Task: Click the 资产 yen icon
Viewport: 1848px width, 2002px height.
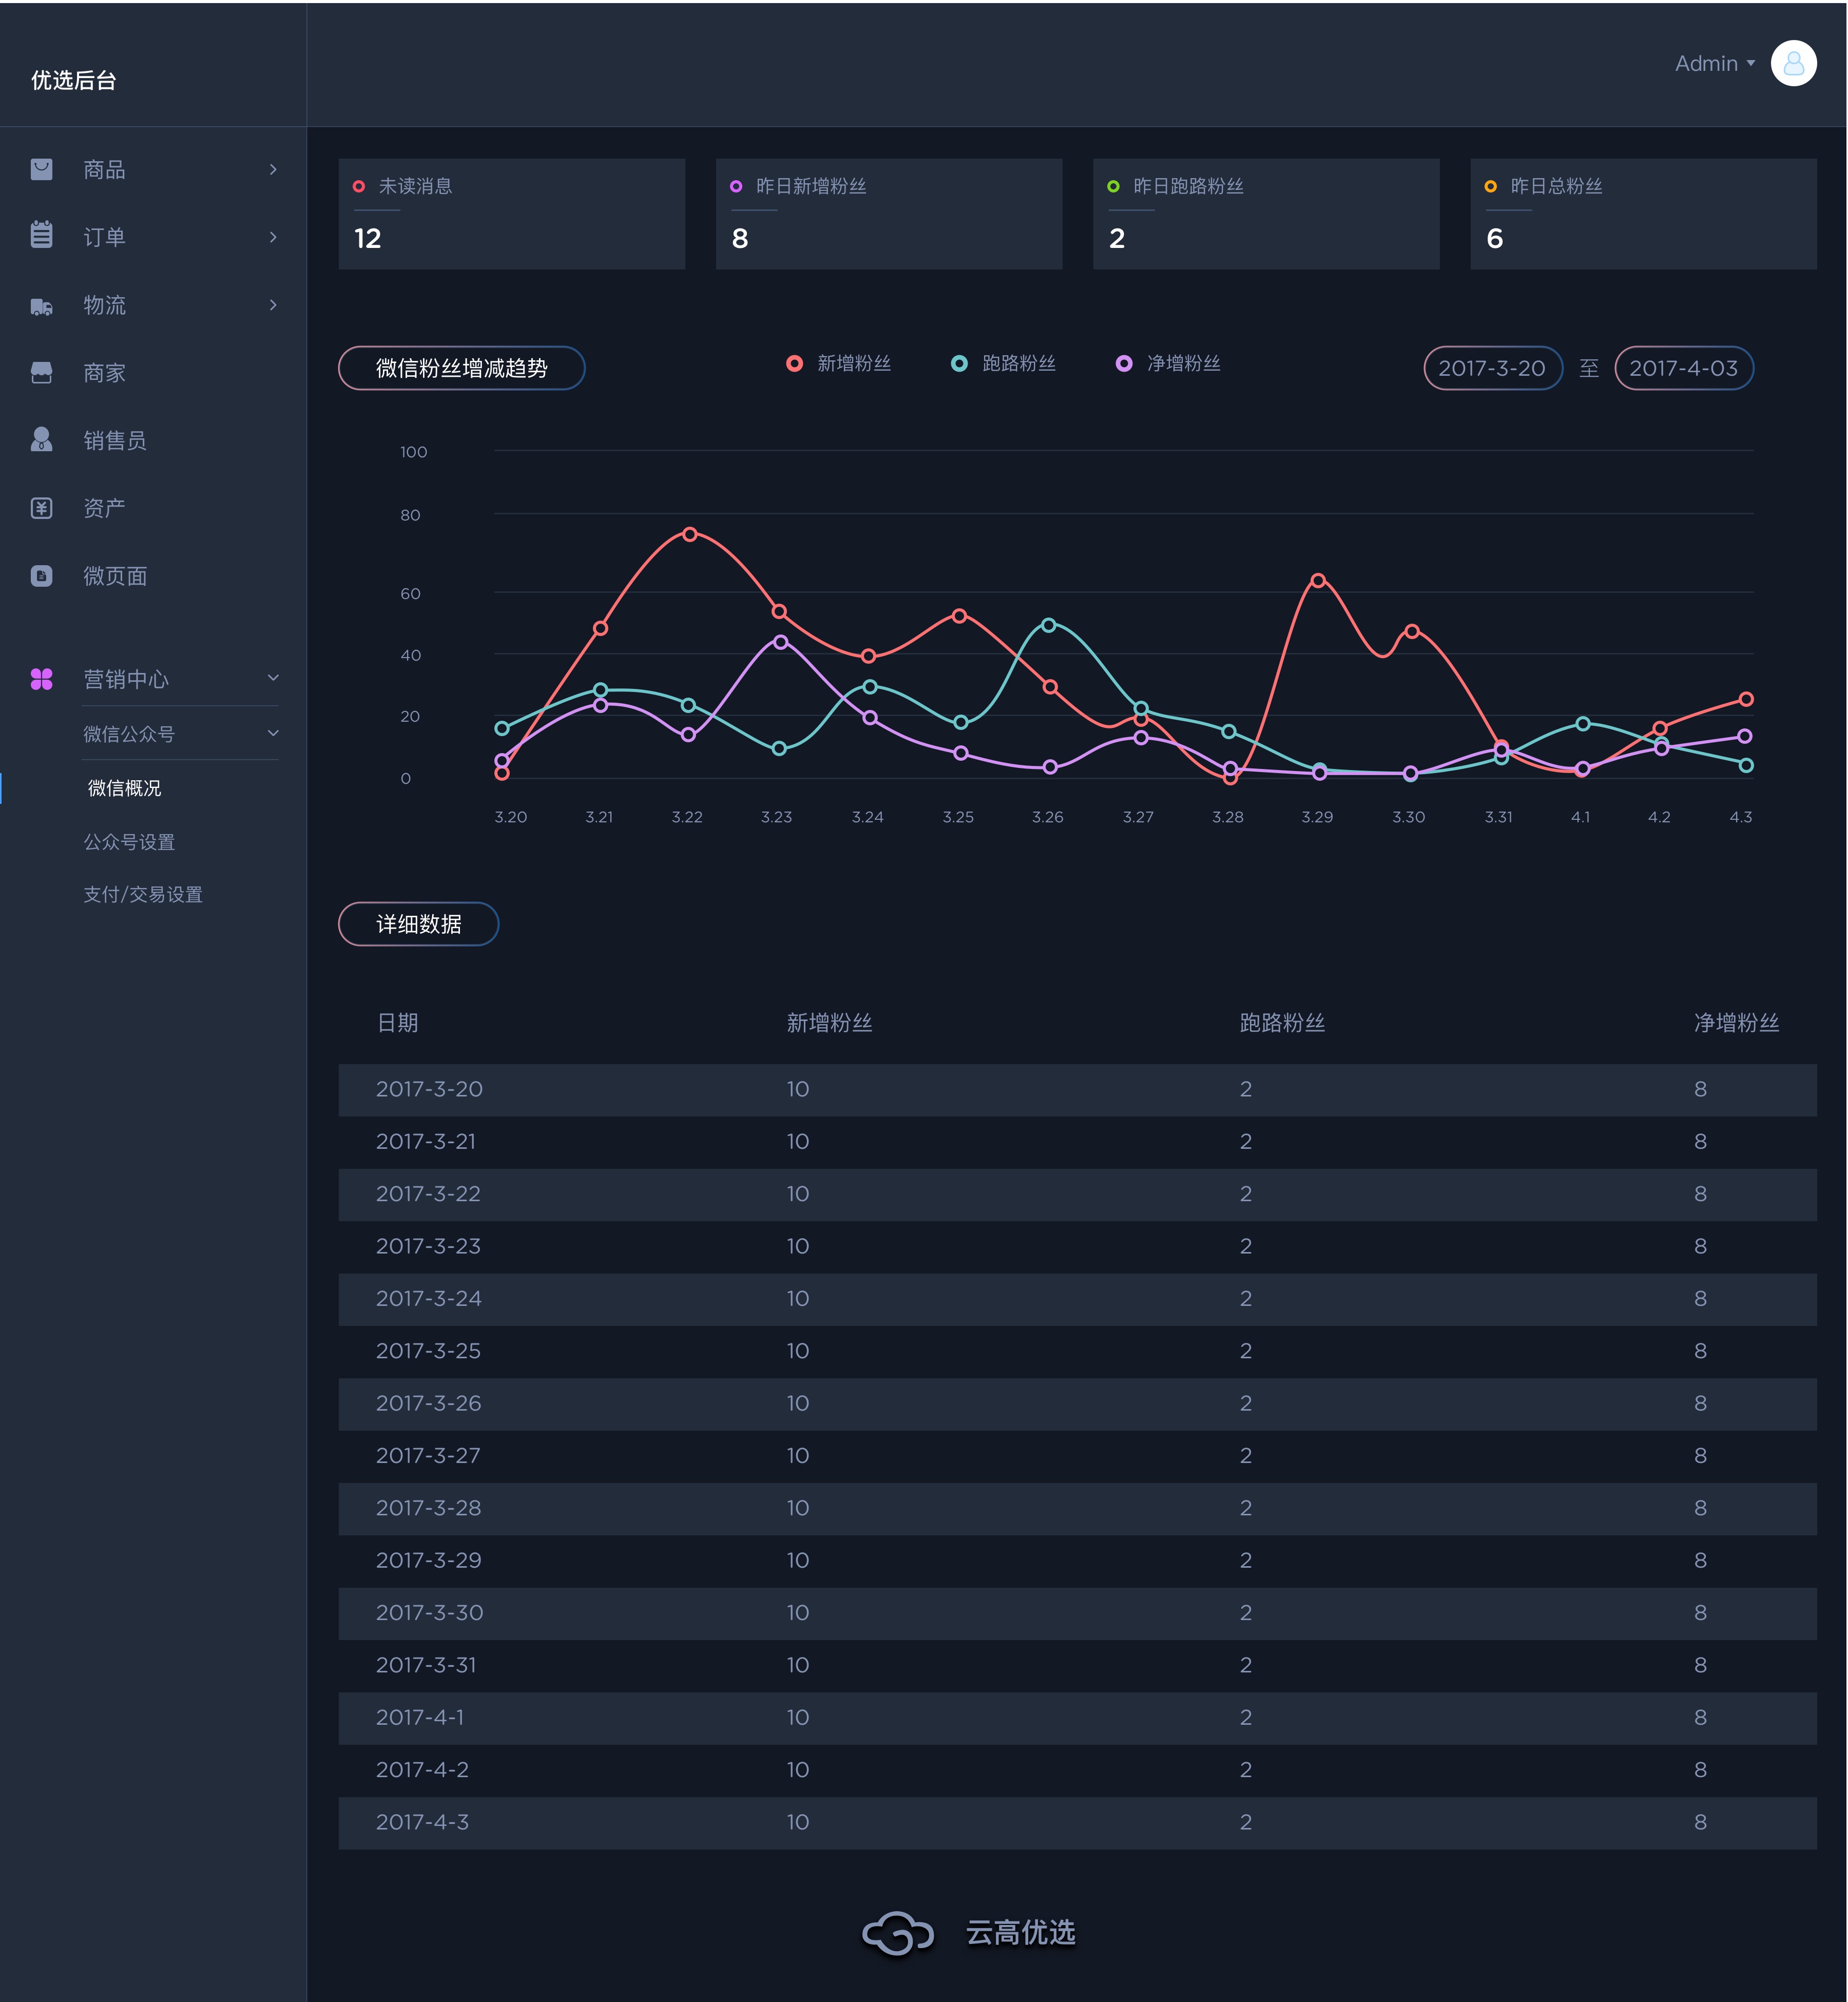Action: [41, 508]
